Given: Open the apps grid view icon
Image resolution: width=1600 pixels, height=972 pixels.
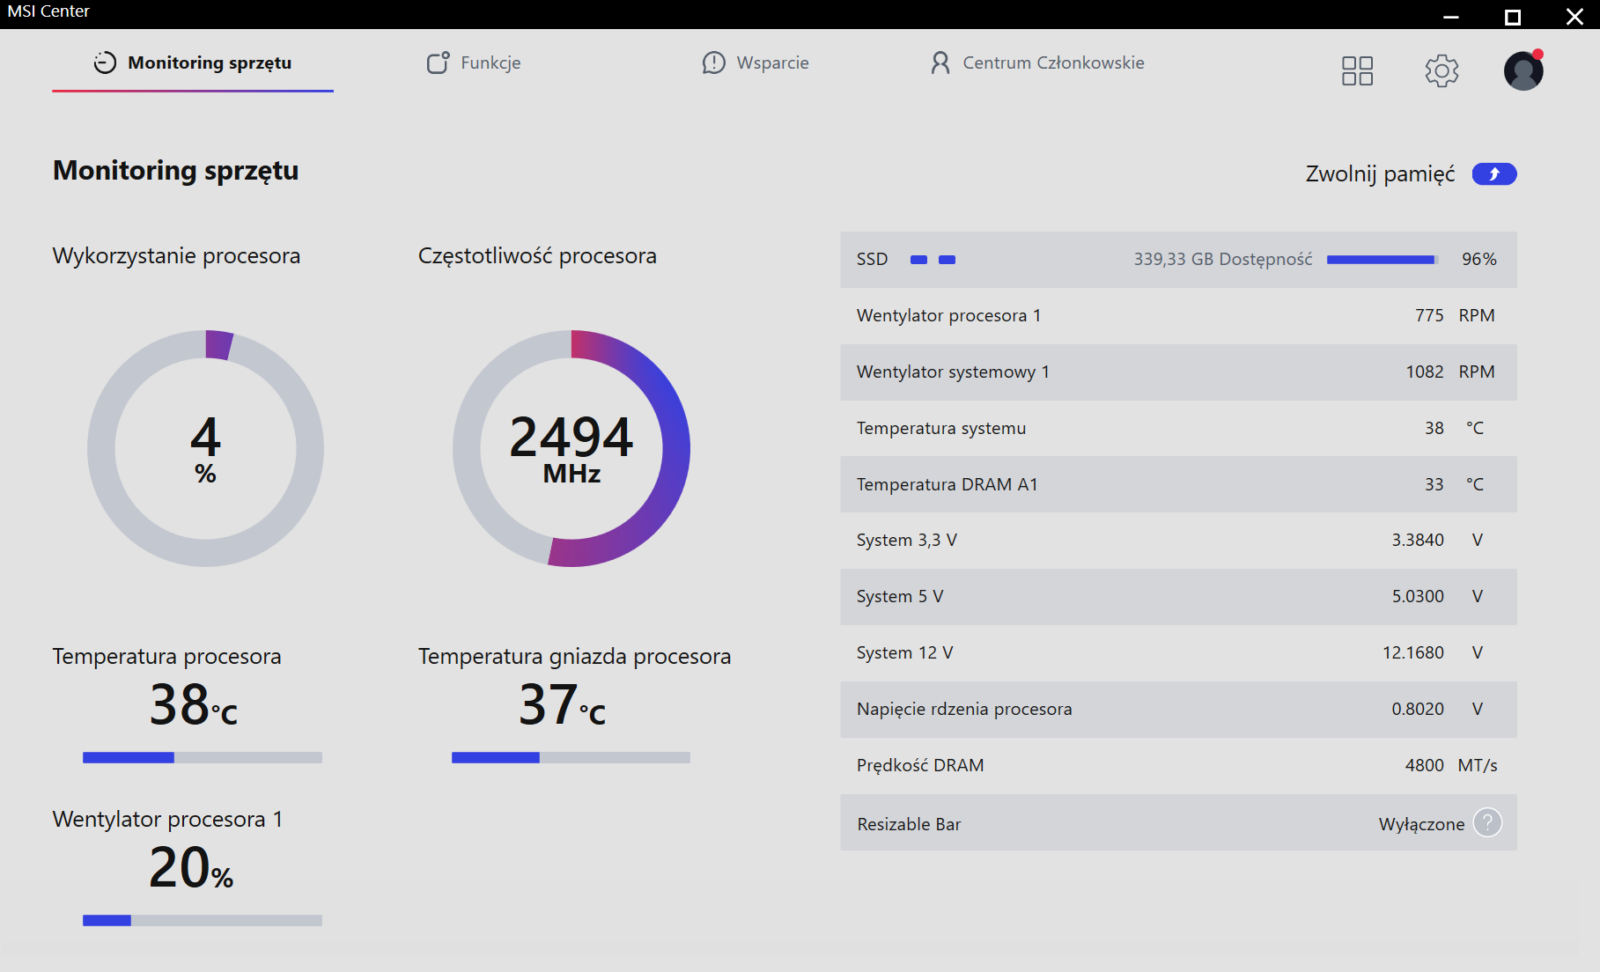Looking at the screenshot, I should (x=1357, y=71).
